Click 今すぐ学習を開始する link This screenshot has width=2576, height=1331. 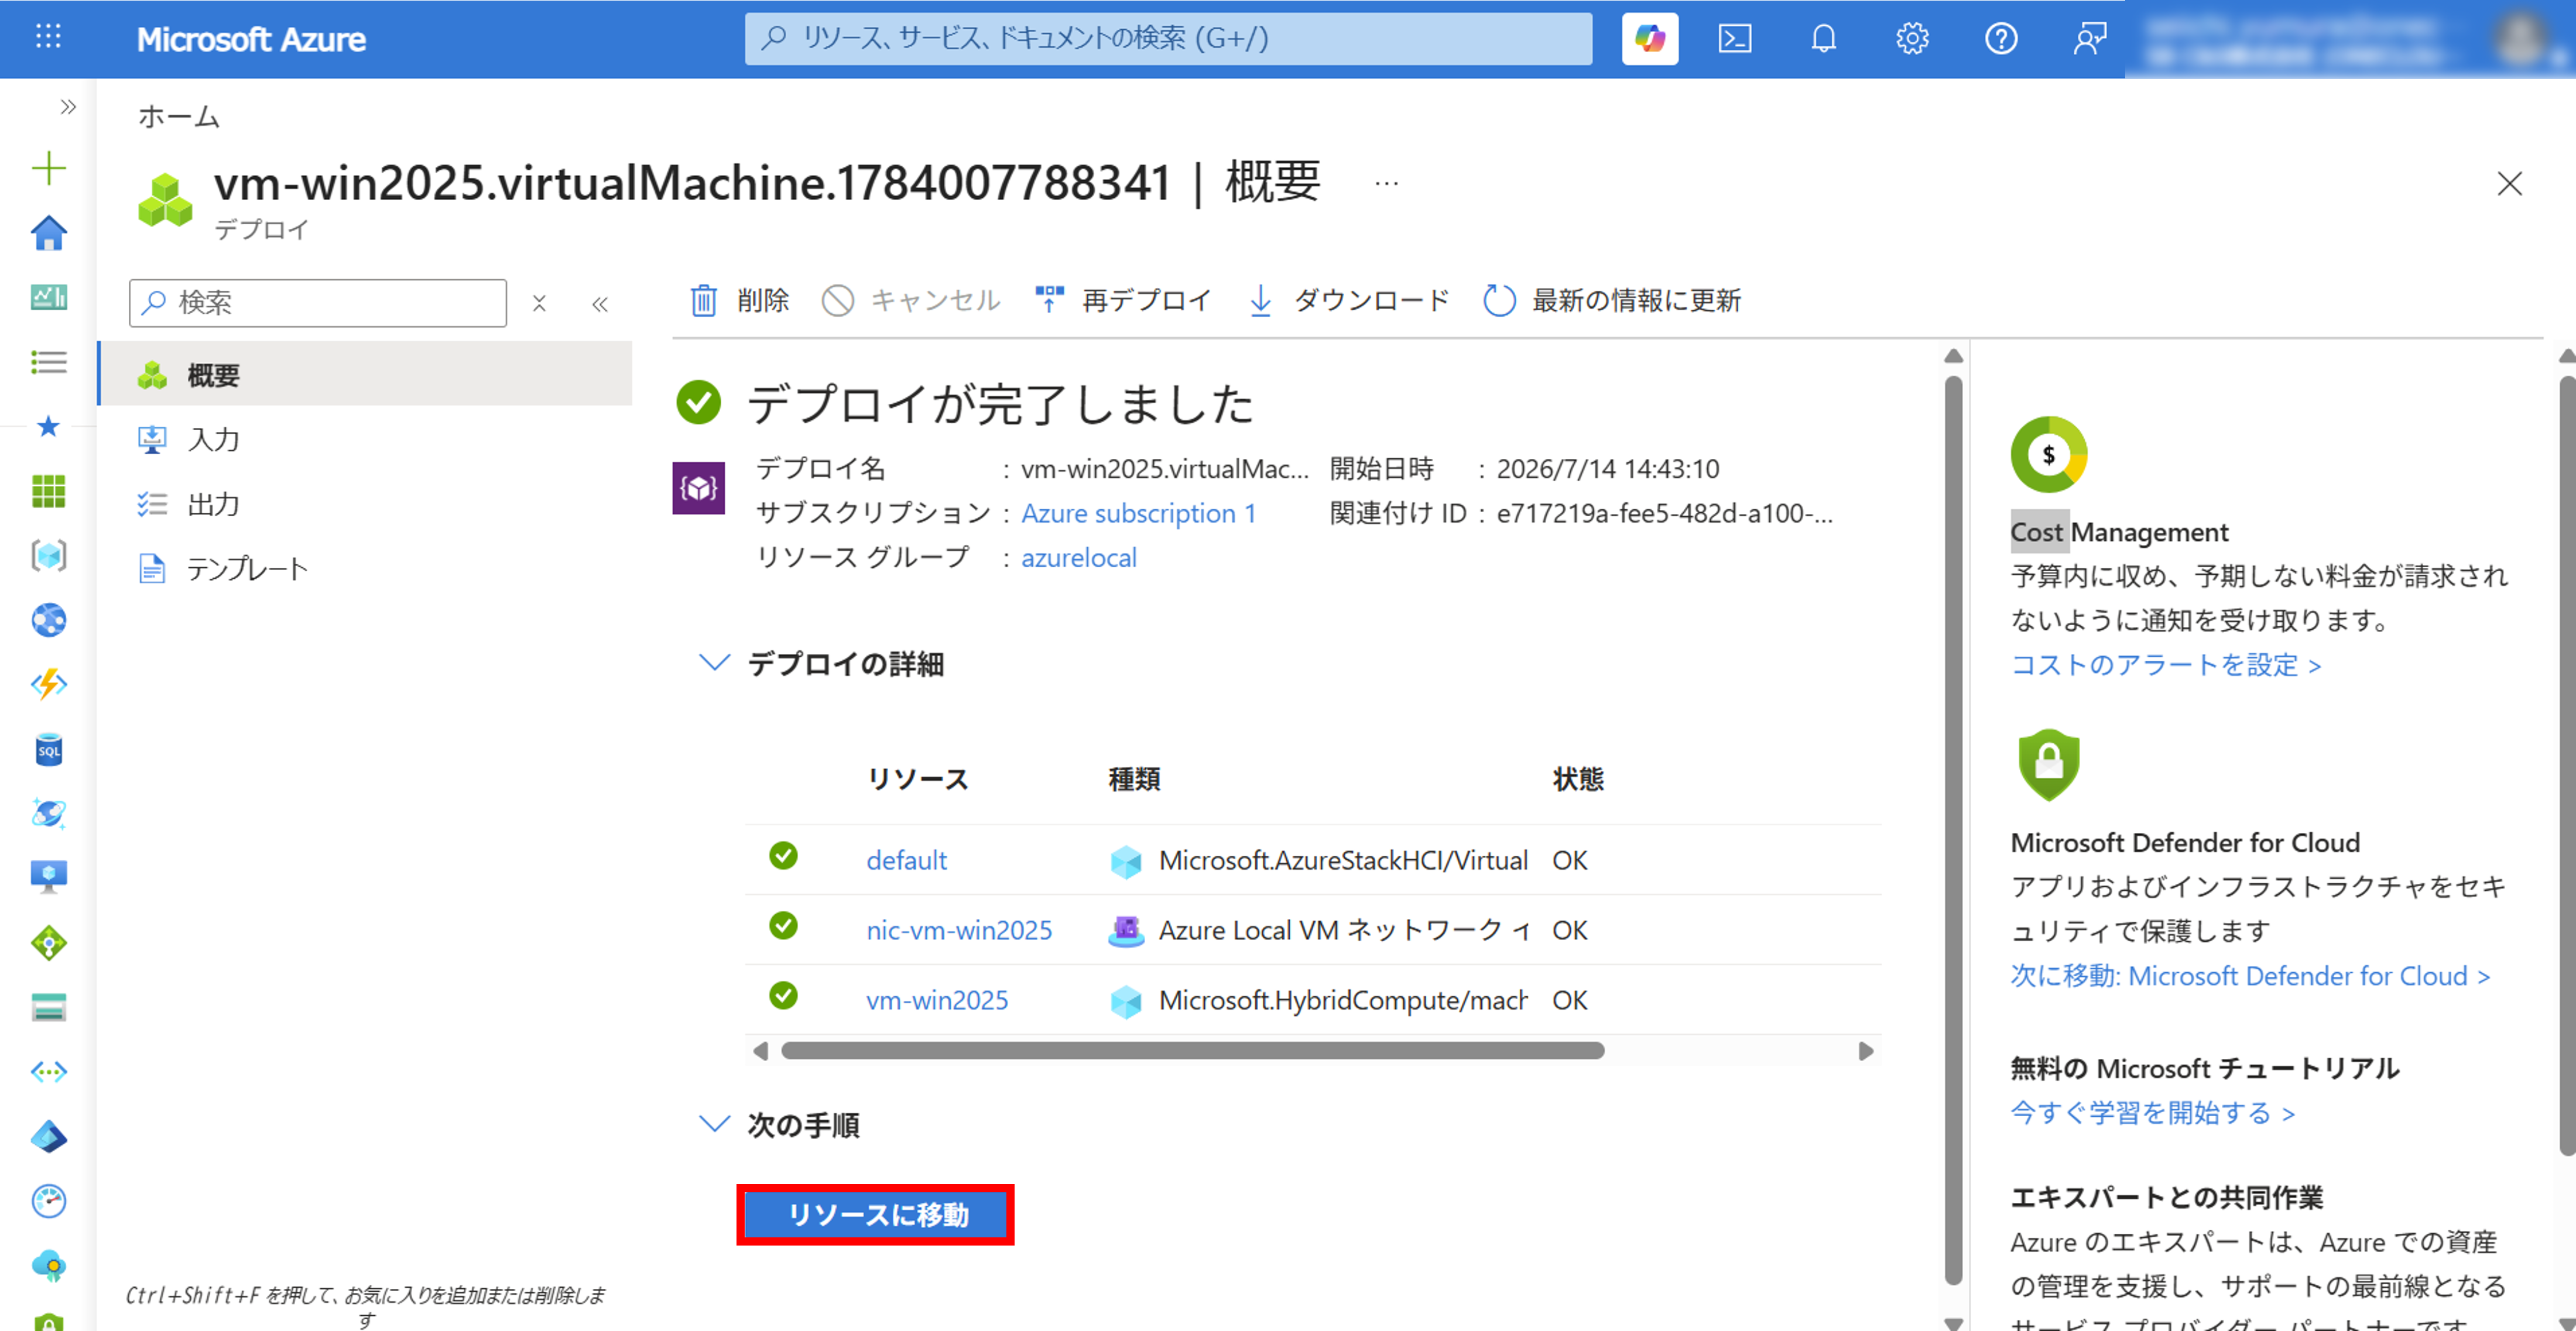pos(2153,1113)
